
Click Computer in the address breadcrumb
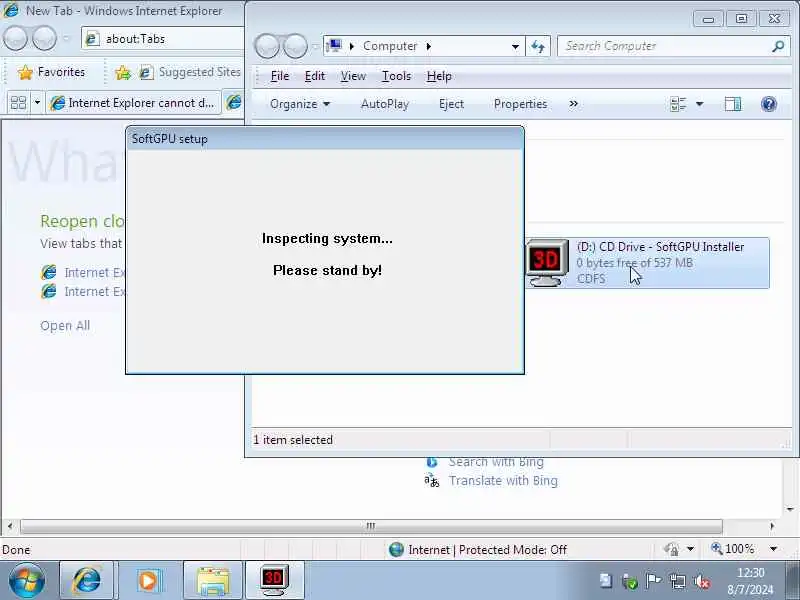pos(390,46)
